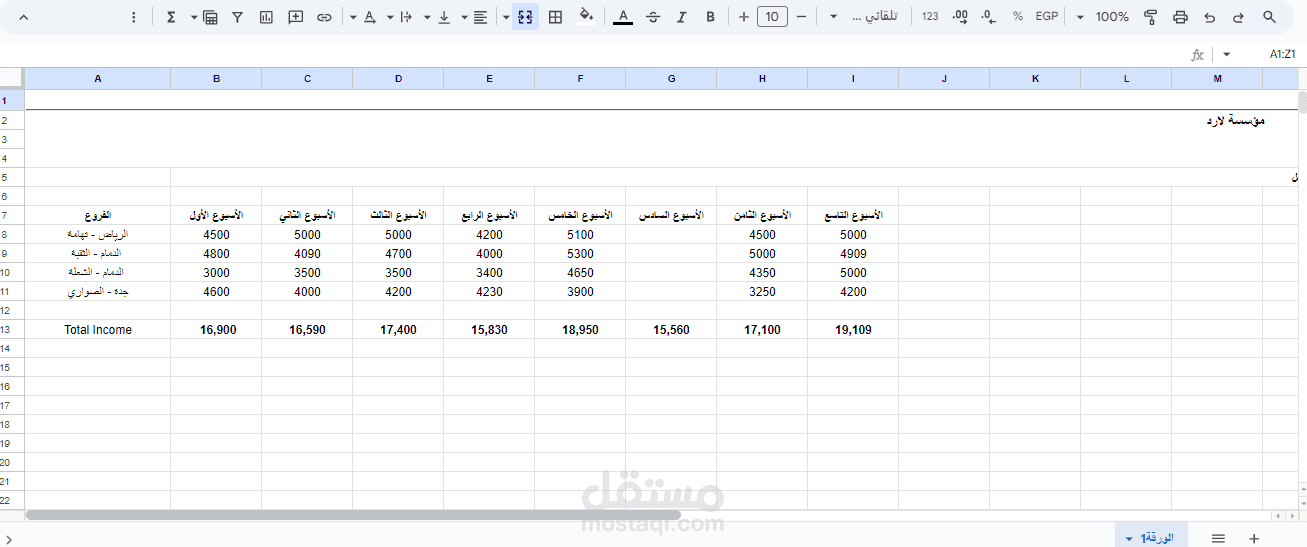Toggle italic formatting with the I icon
The width and height of the screenshot is (1307, 547).
(x=681, y=17)
